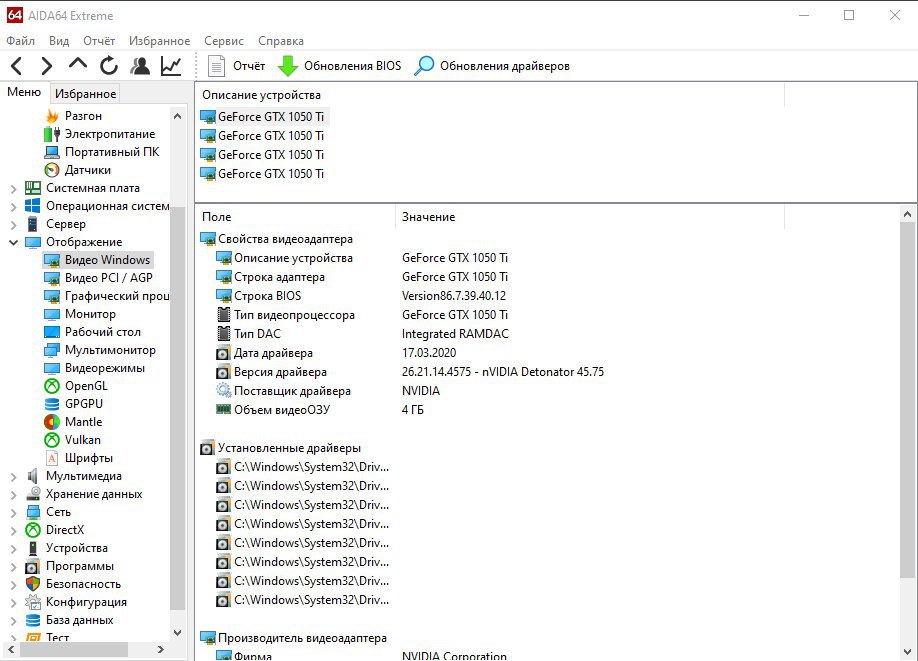Expand the Сеть node
This screenshot has height=661, width=918.
pos(13,513)
